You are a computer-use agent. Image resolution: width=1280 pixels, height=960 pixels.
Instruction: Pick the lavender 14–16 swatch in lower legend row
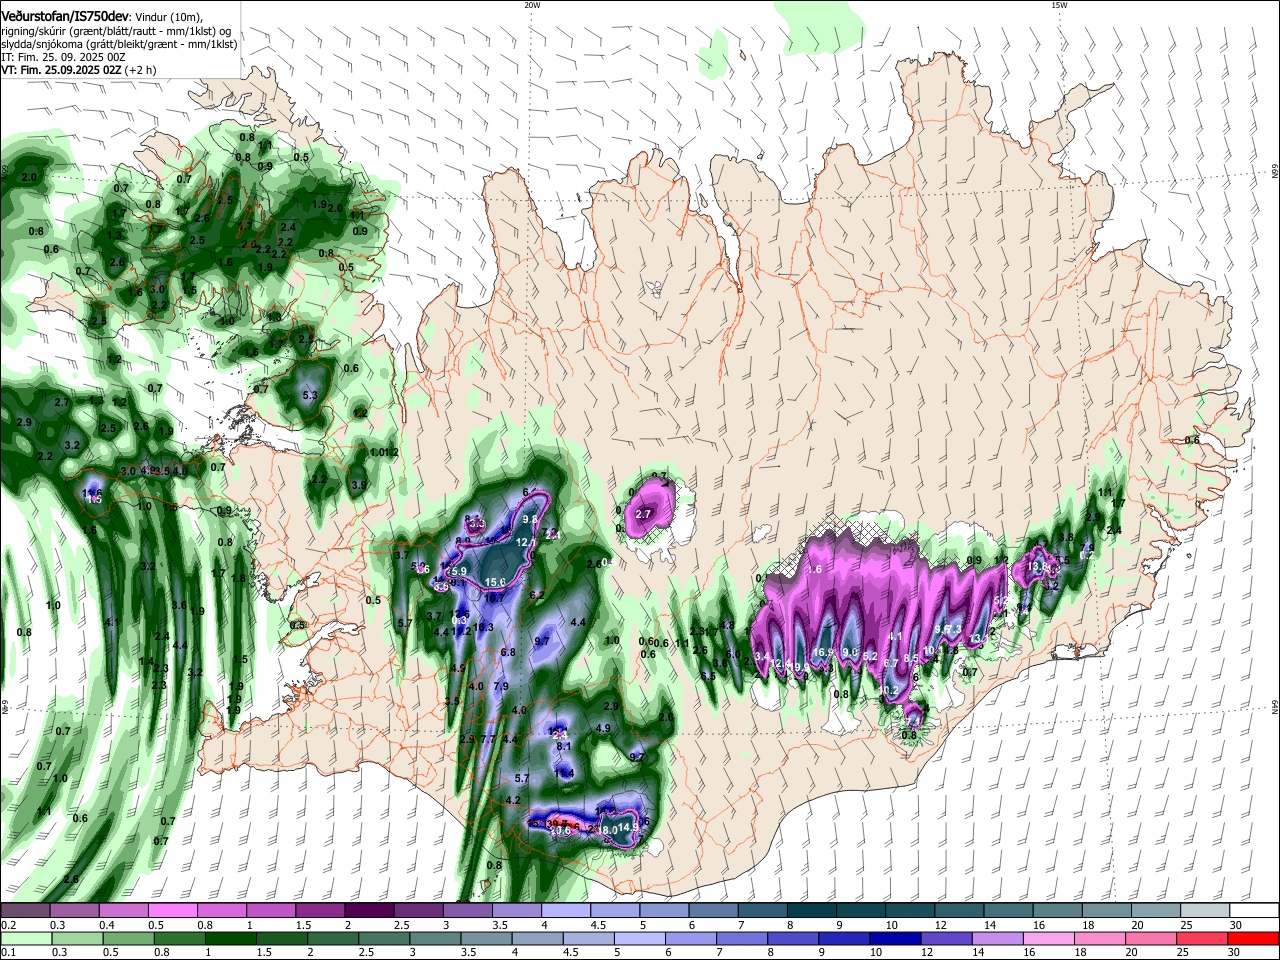[x=997, y=938]
